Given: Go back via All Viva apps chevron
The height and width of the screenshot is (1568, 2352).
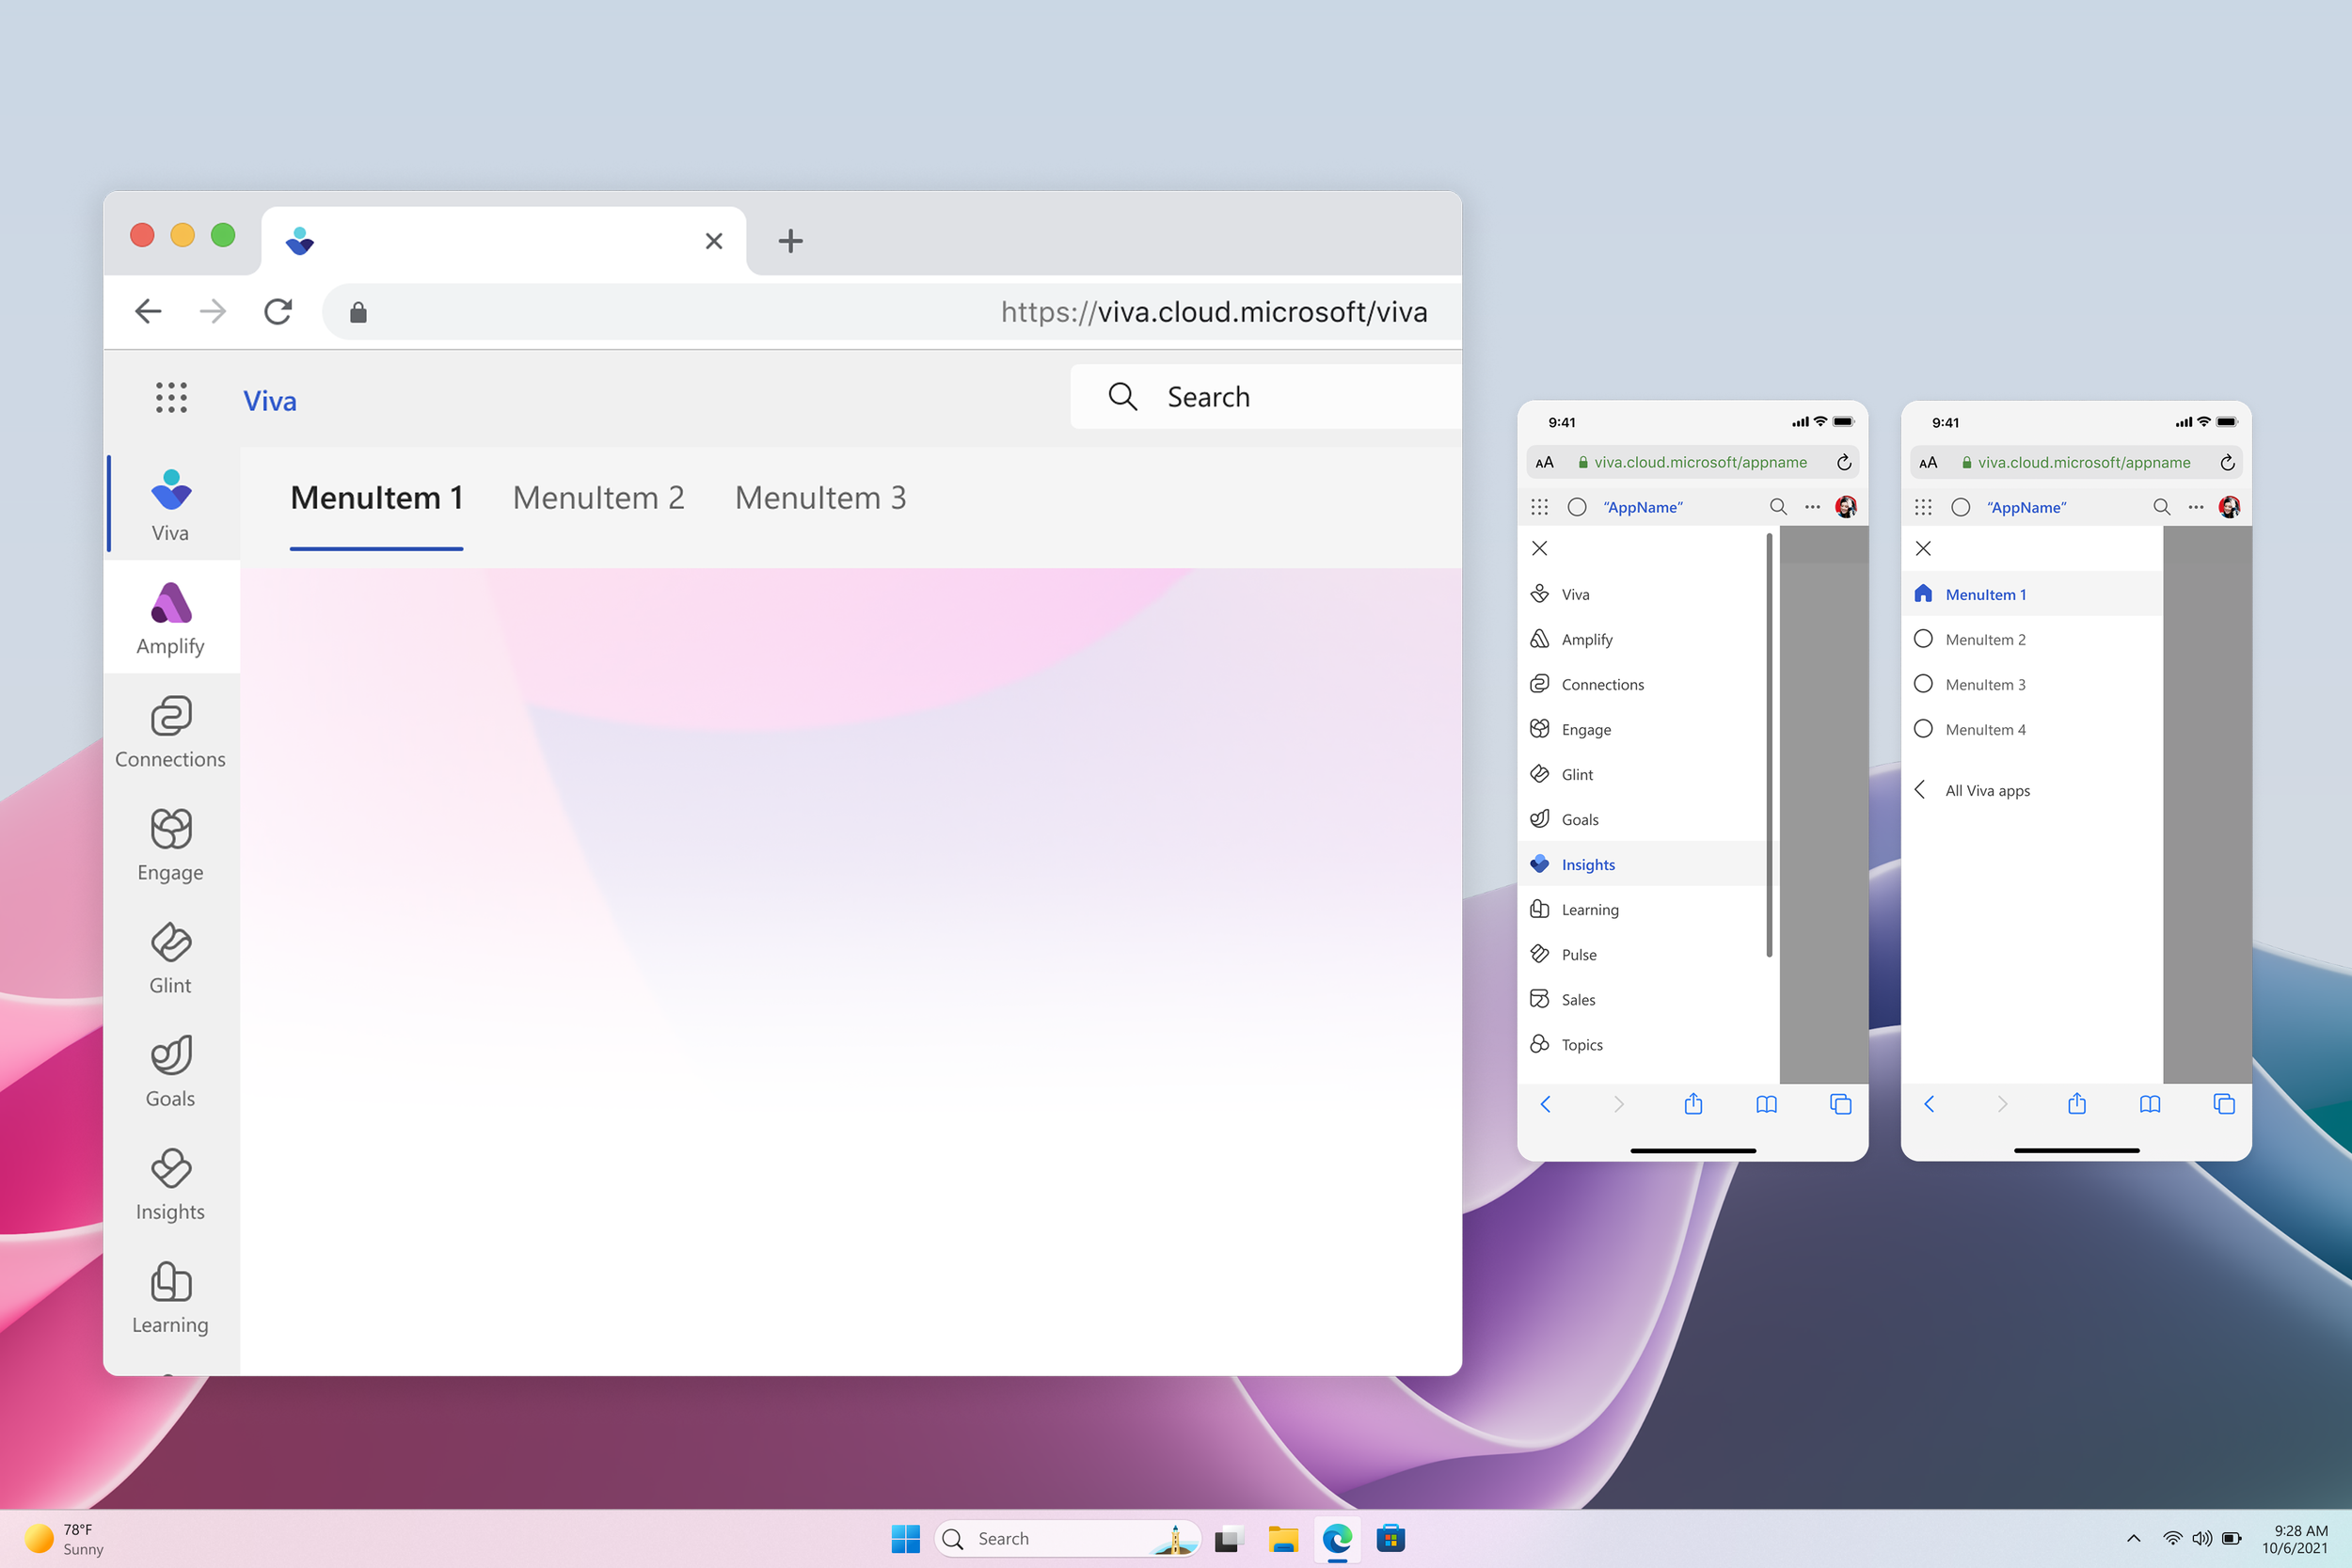Looking at the screenshot, I should (x=1920, y=790).
